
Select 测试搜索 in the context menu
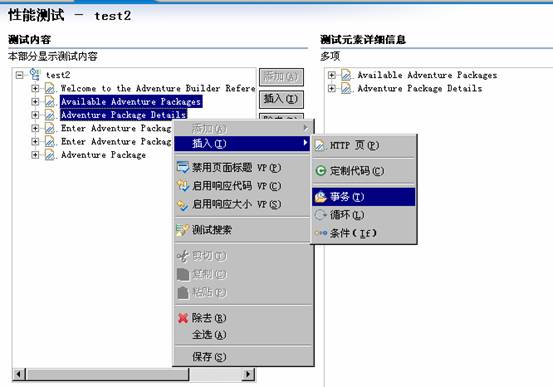(243, 230)
